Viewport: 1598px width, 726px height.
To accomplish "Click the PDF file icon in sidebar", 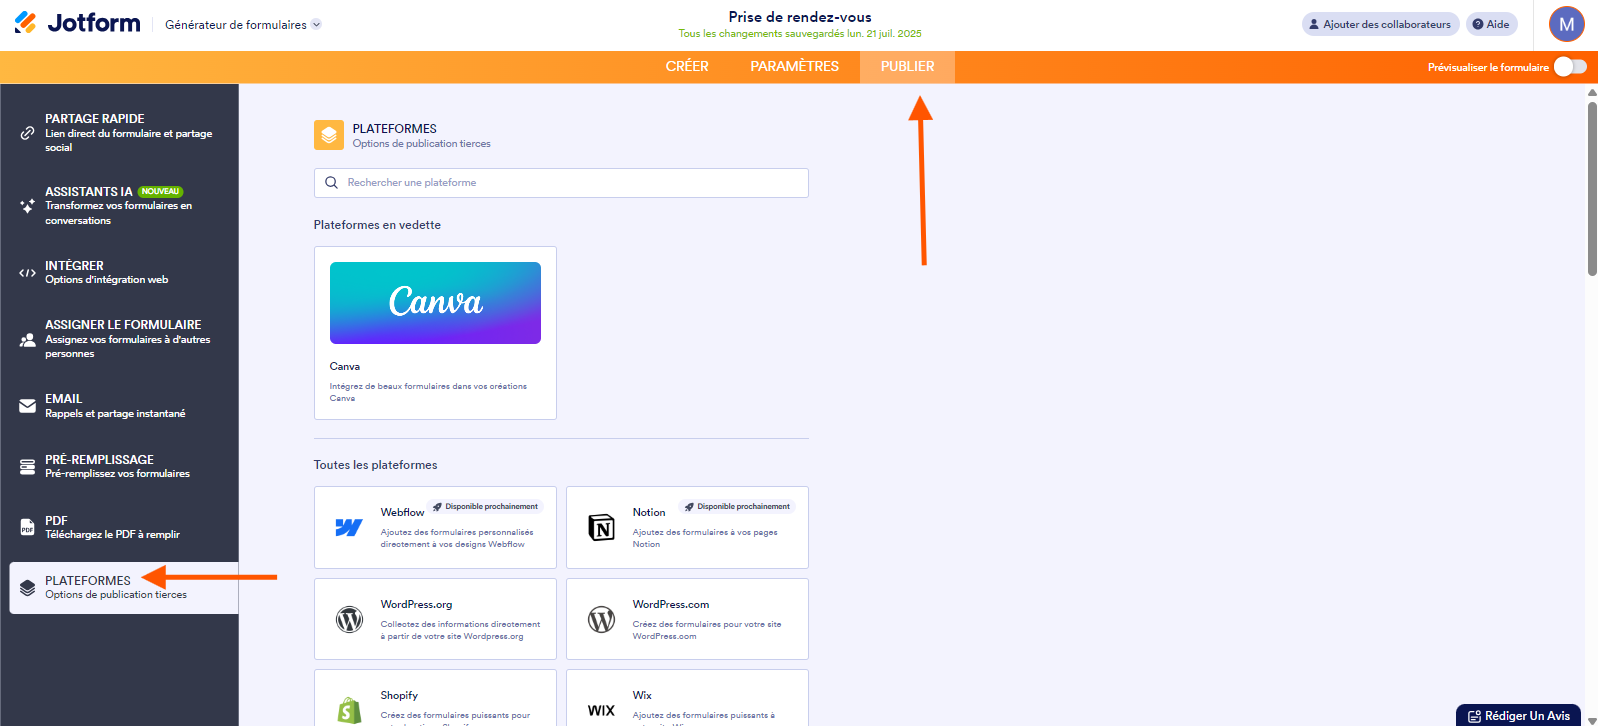I will click(28, 527).
